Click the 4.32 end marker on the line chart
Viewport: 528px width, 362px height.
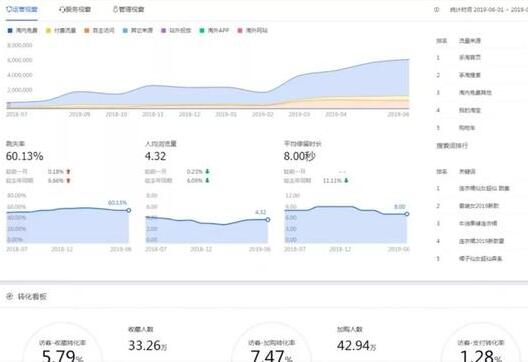pyautogui.click(x=268, y=220)
